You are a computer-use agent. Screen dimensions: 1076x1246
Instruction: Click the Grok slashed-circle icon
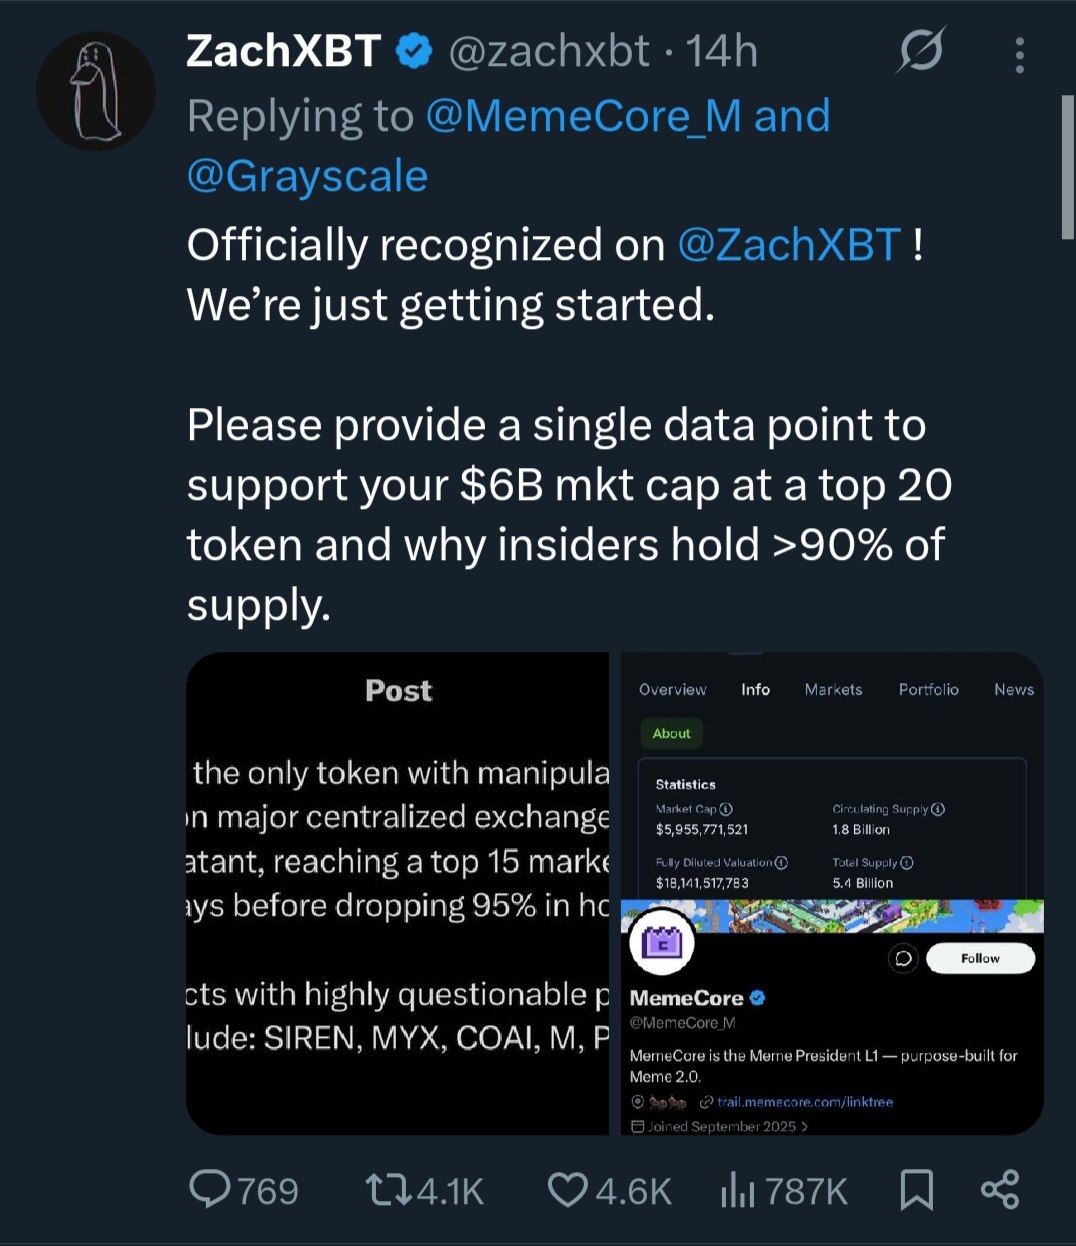tap(919, 51)
